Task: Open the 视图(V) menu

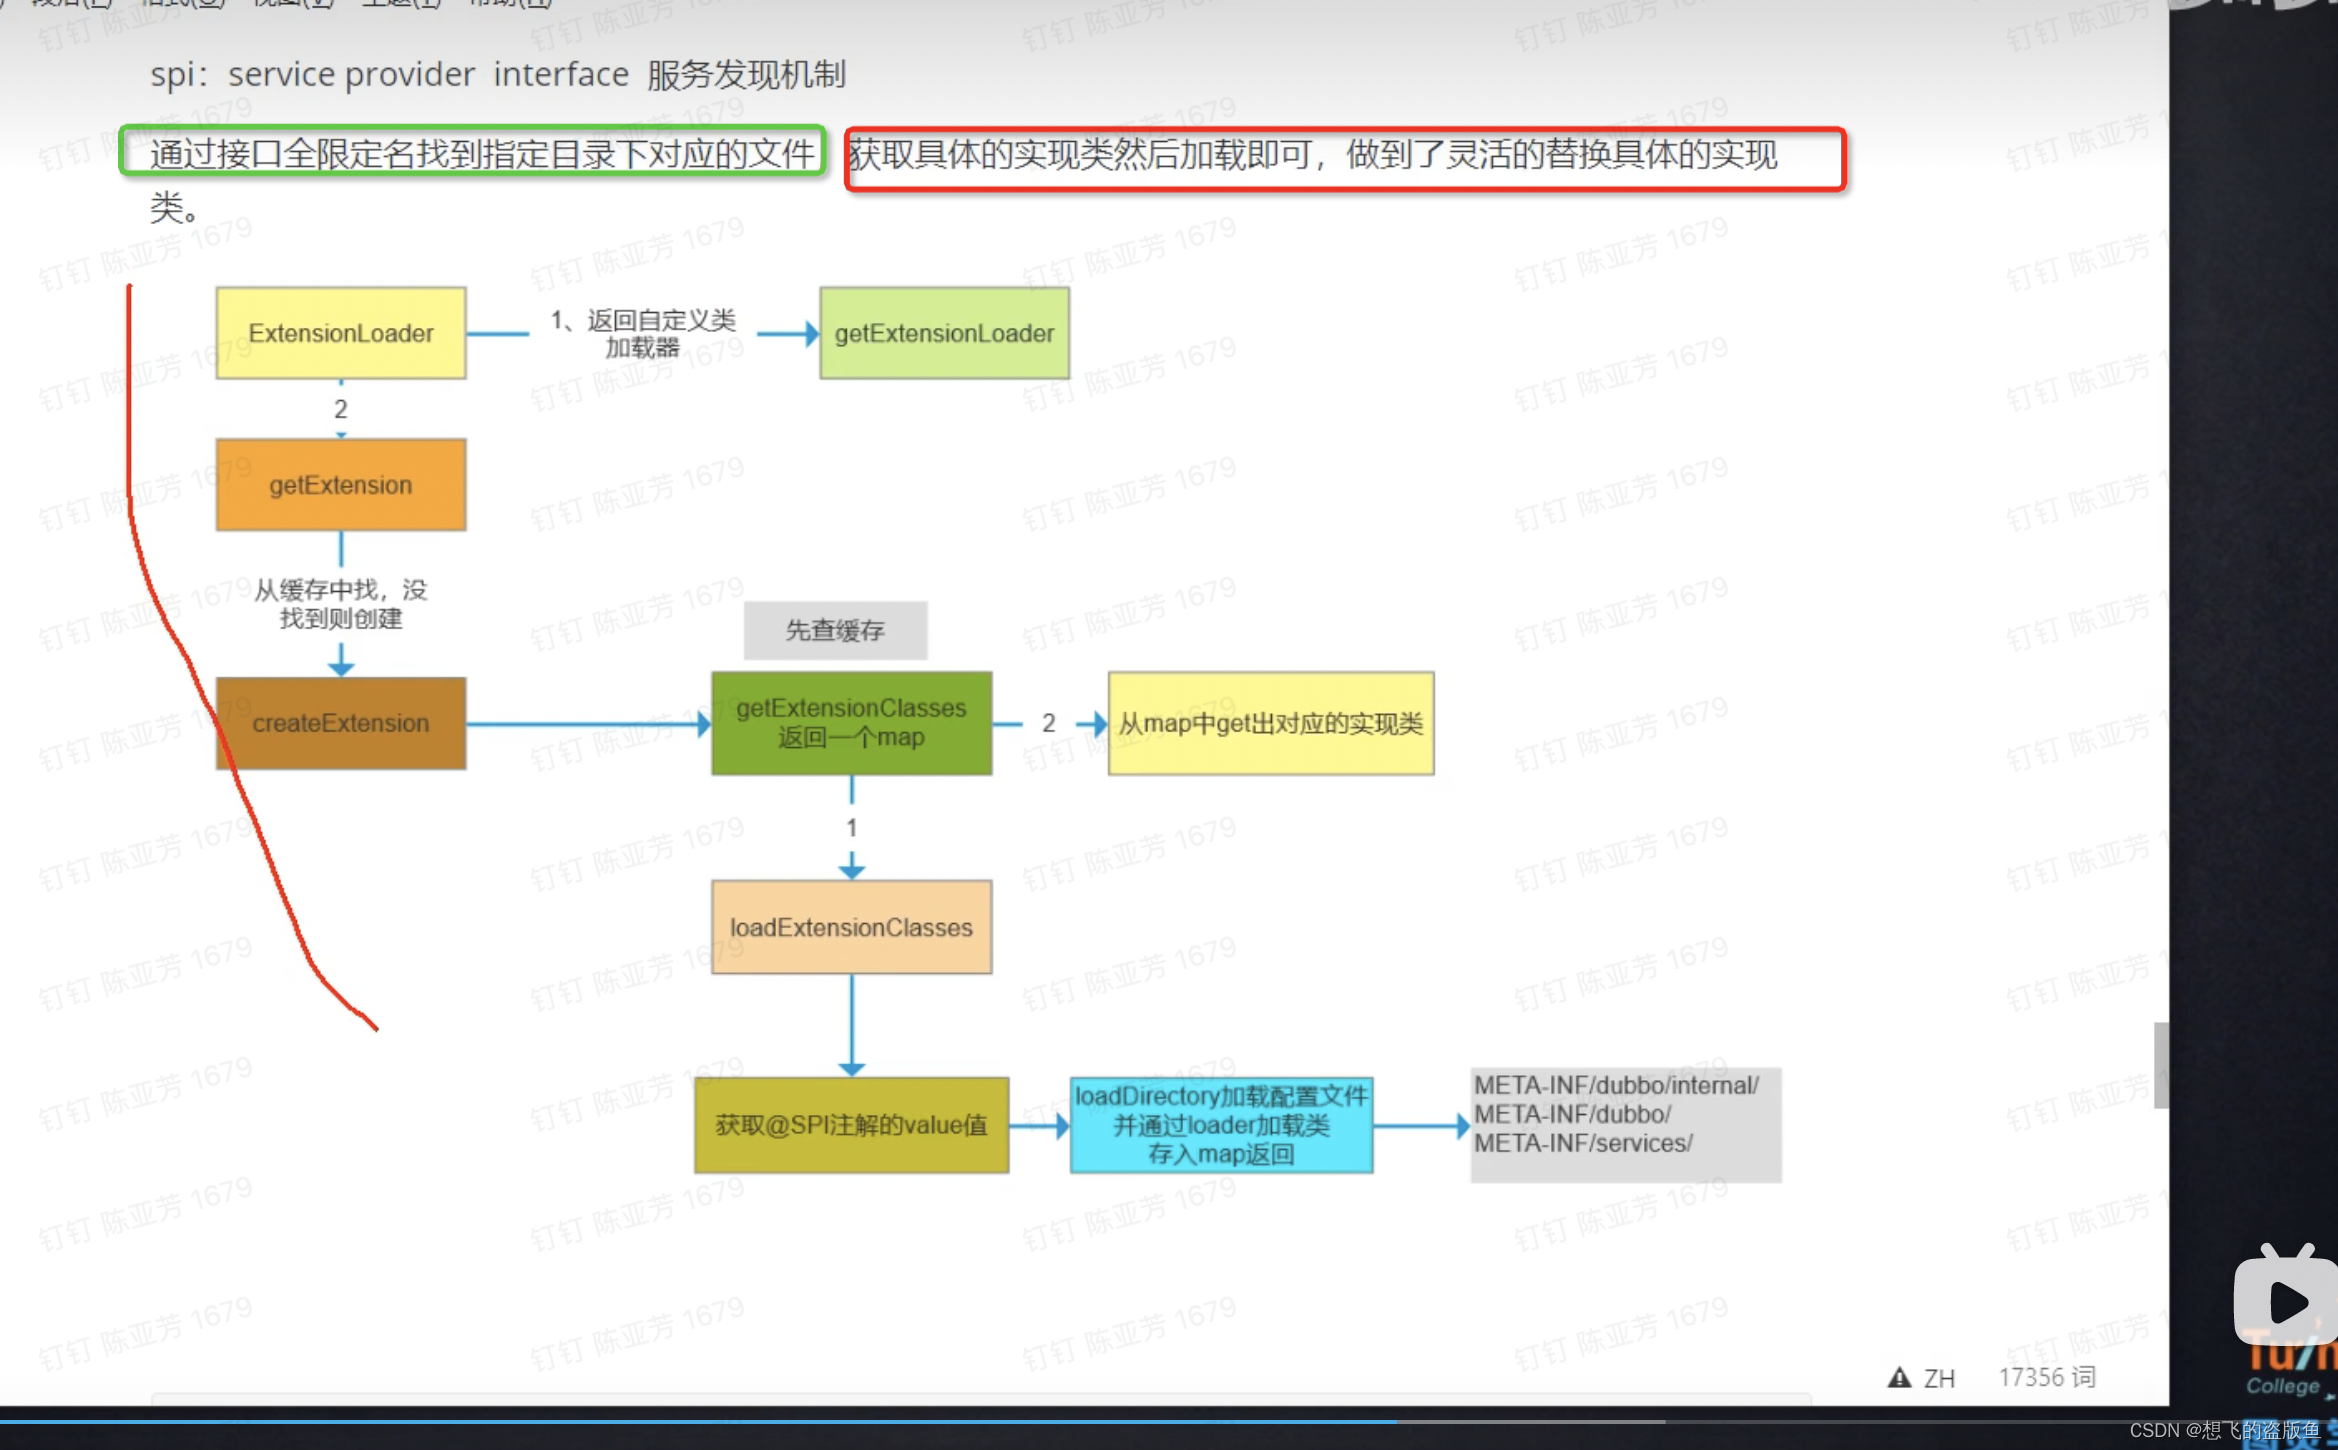Action: point(292,4)
